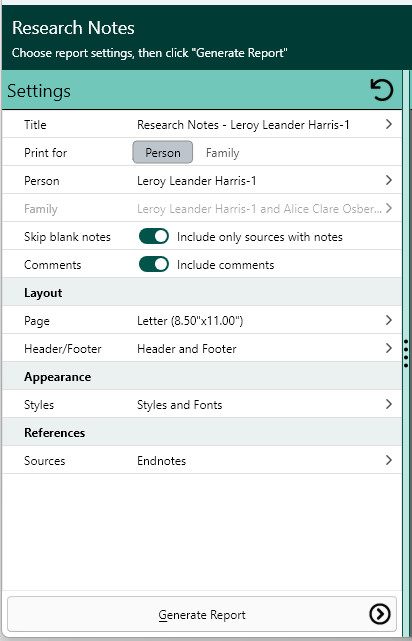Click the Styles and Fonts value
Image resolution: width=412 pixels, height=641 pixels.
pos(179,405)
